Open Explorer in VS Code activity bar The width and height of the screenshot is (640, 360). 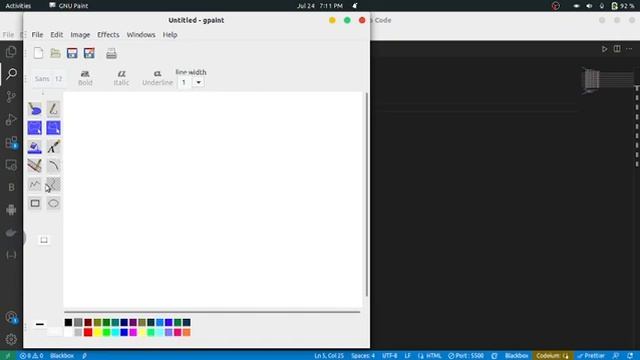pos(11,51)
